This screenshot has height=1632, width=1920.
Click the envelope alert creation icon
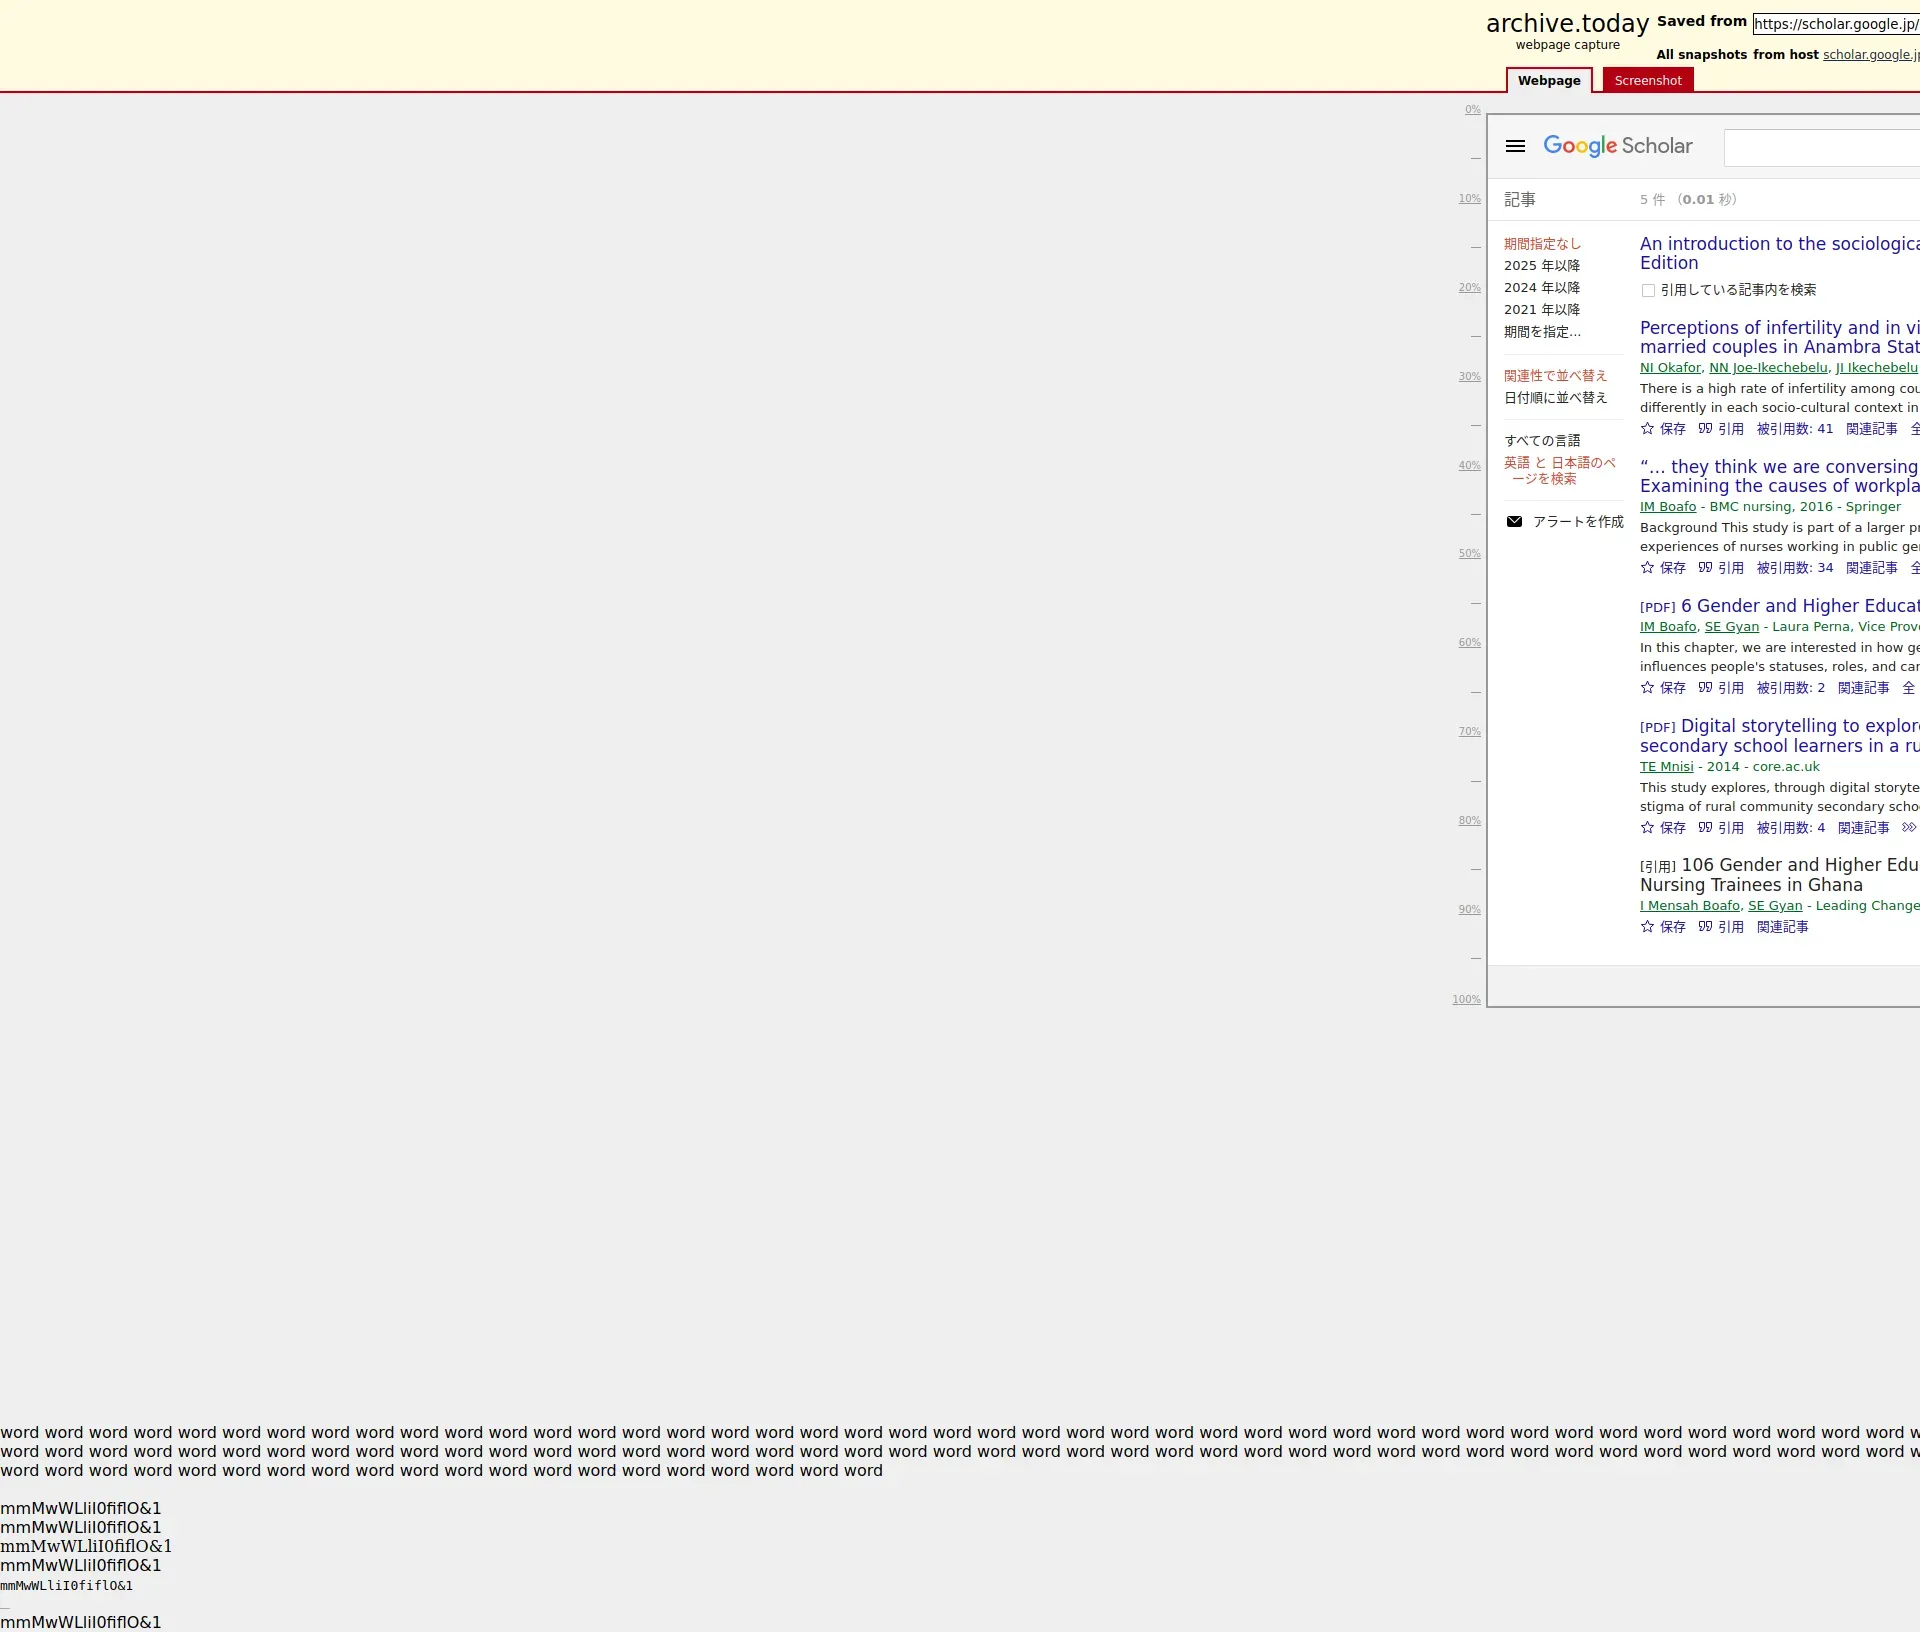pyautogui.click(x=1514, y=522)
